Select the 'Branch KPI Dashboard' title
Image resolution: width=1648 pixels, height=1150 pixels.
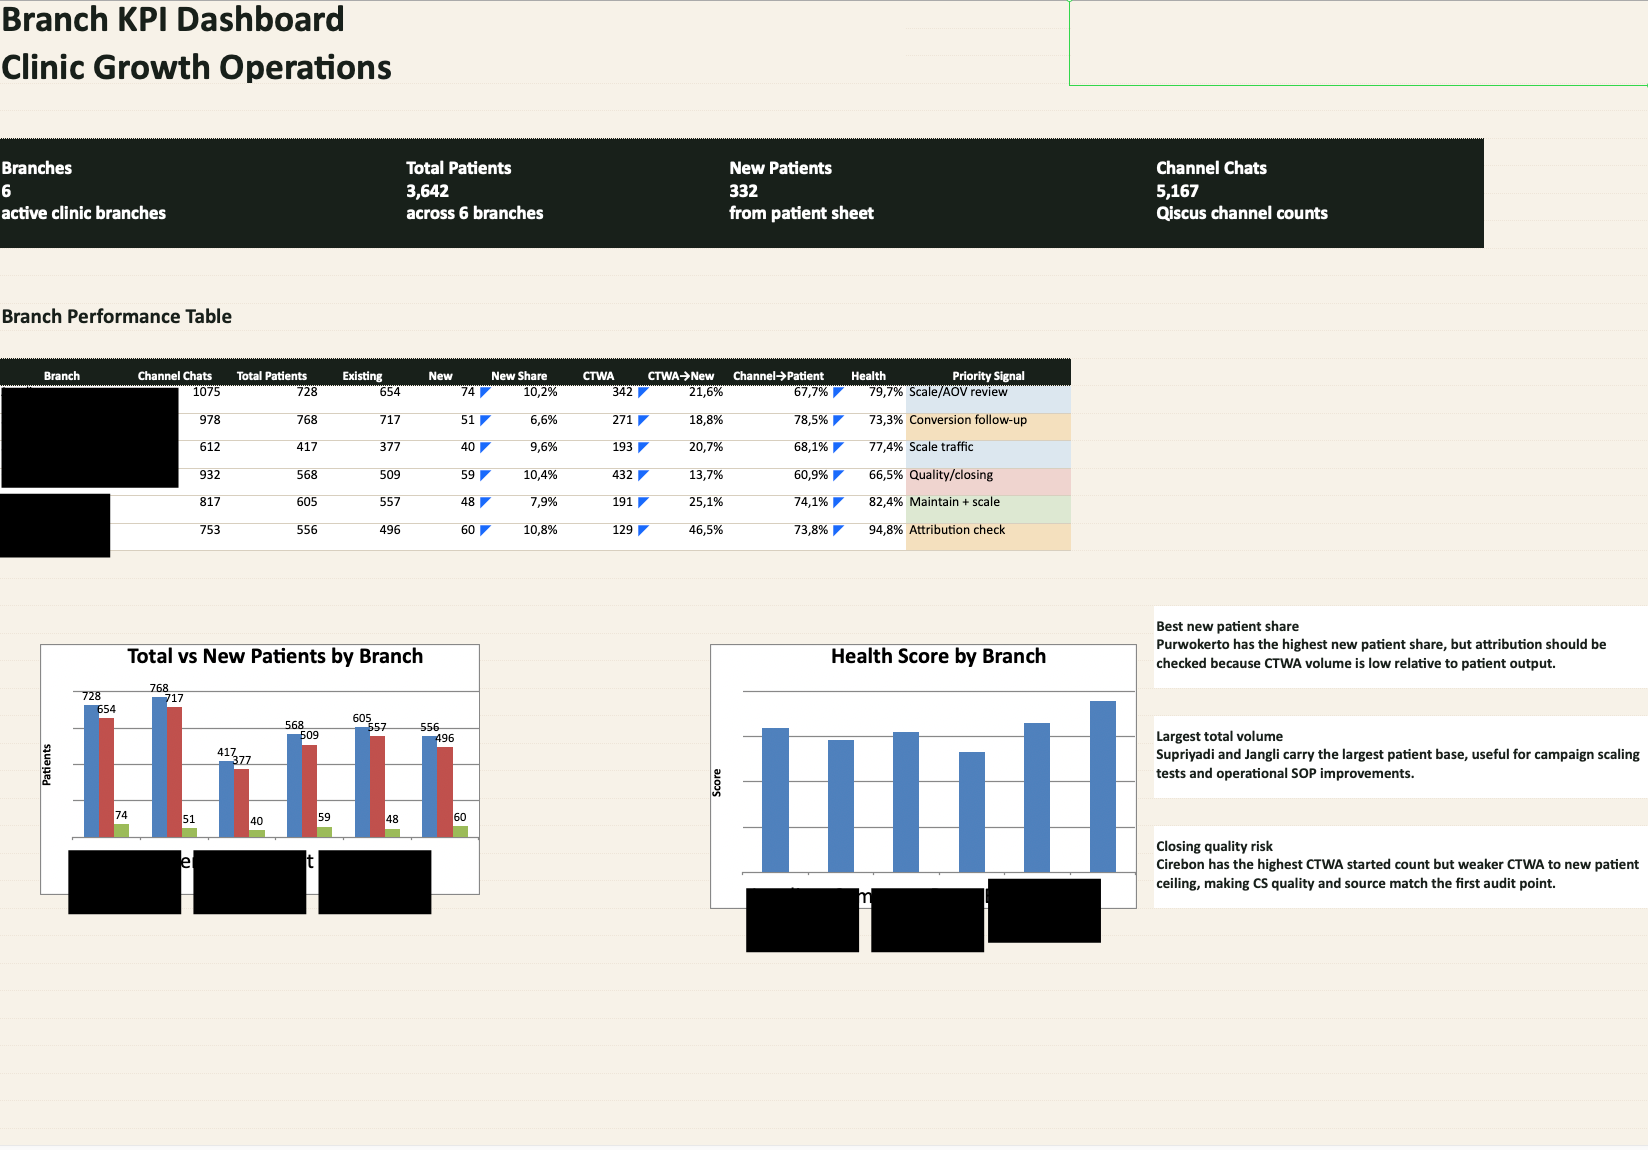173,19
